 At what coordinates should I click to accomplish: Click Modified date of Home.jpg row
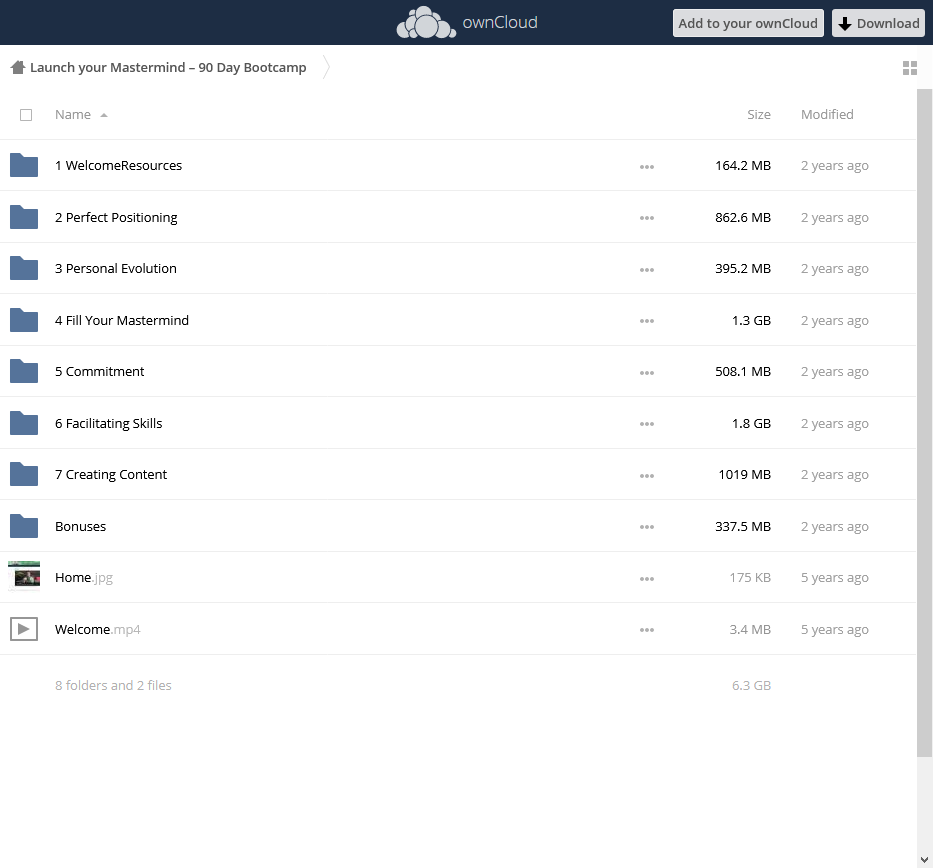(x=834, y=577)
